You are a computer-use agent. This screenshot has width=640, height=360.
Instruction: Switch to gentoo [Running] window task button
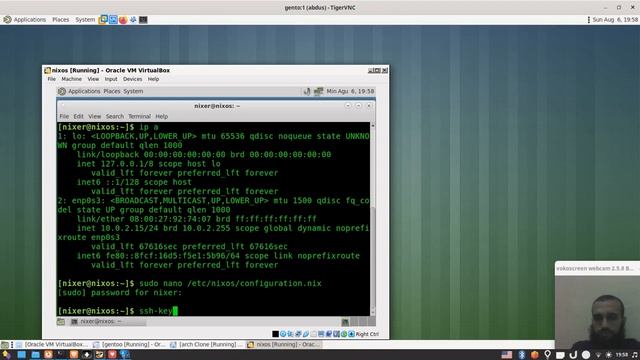point(129,344)
